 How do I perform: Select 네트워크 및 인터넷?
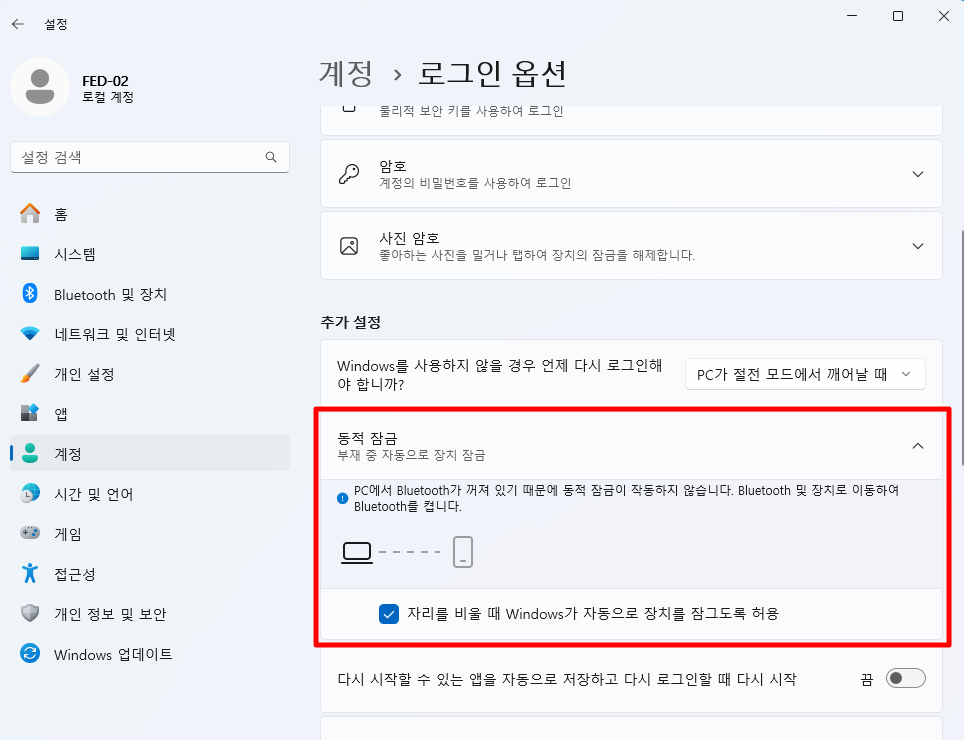pos(150,334)
